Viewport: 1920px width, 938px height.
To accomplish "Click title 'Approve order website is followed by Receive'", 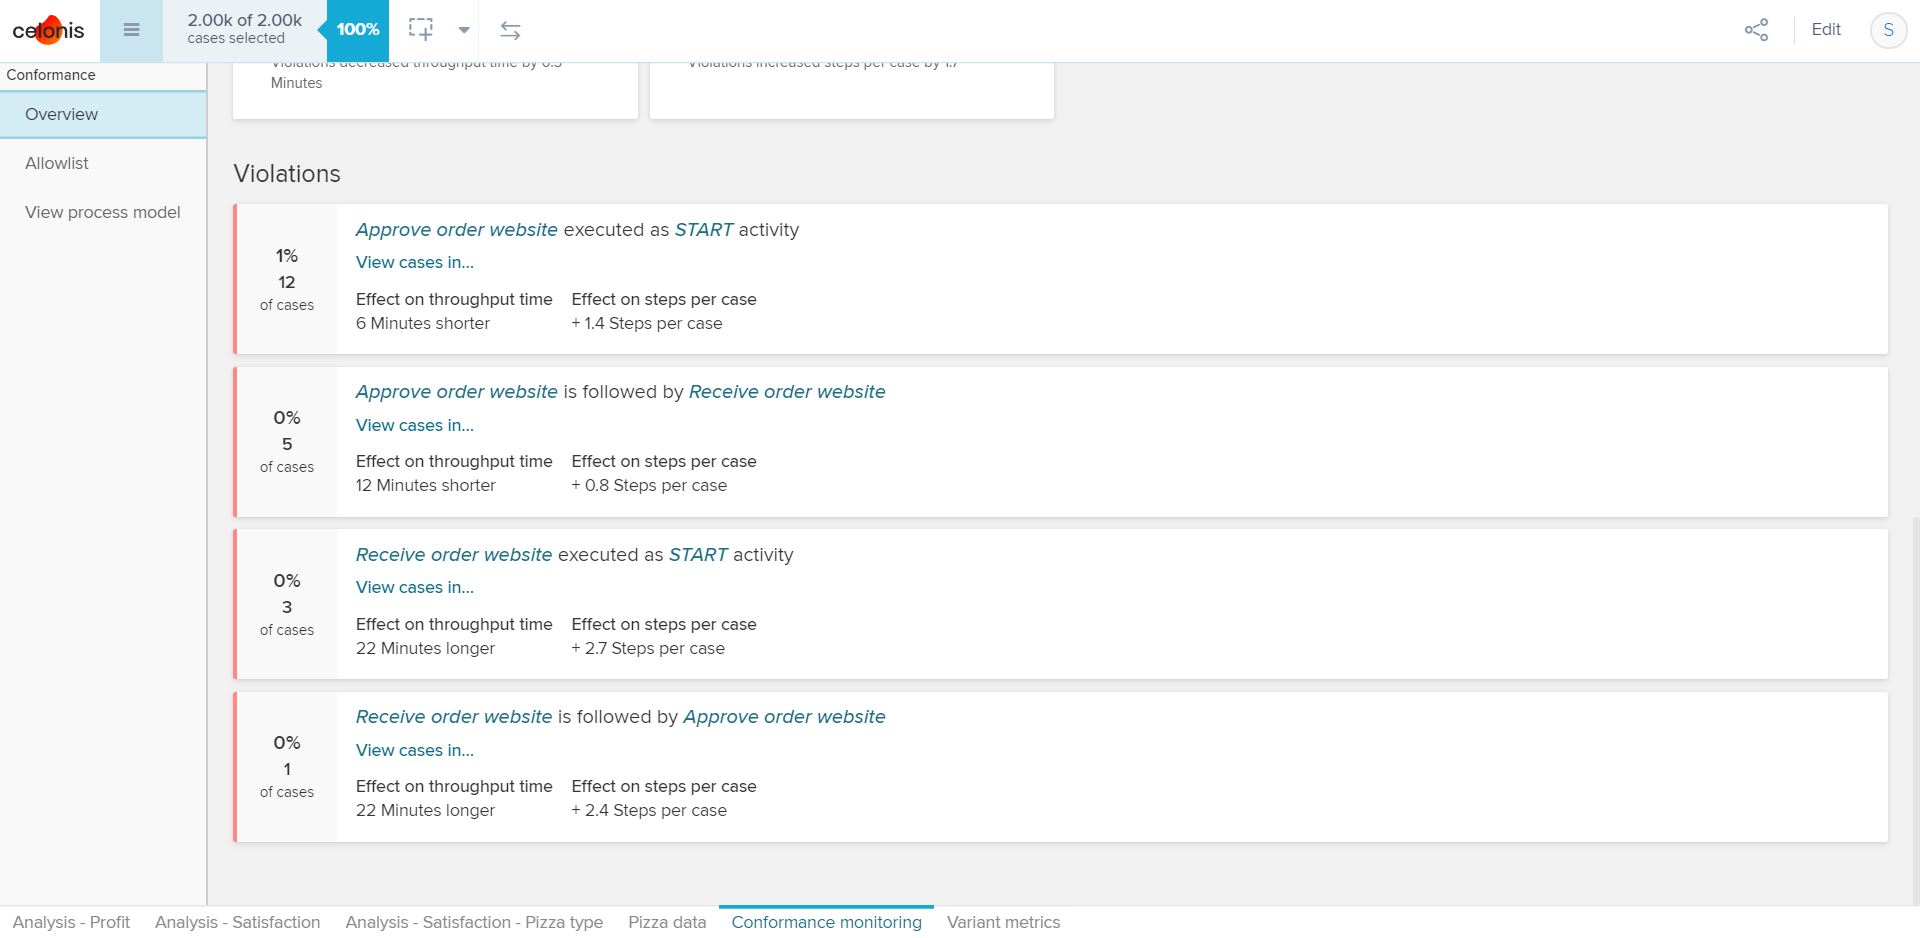I will (x=620, y=392).
